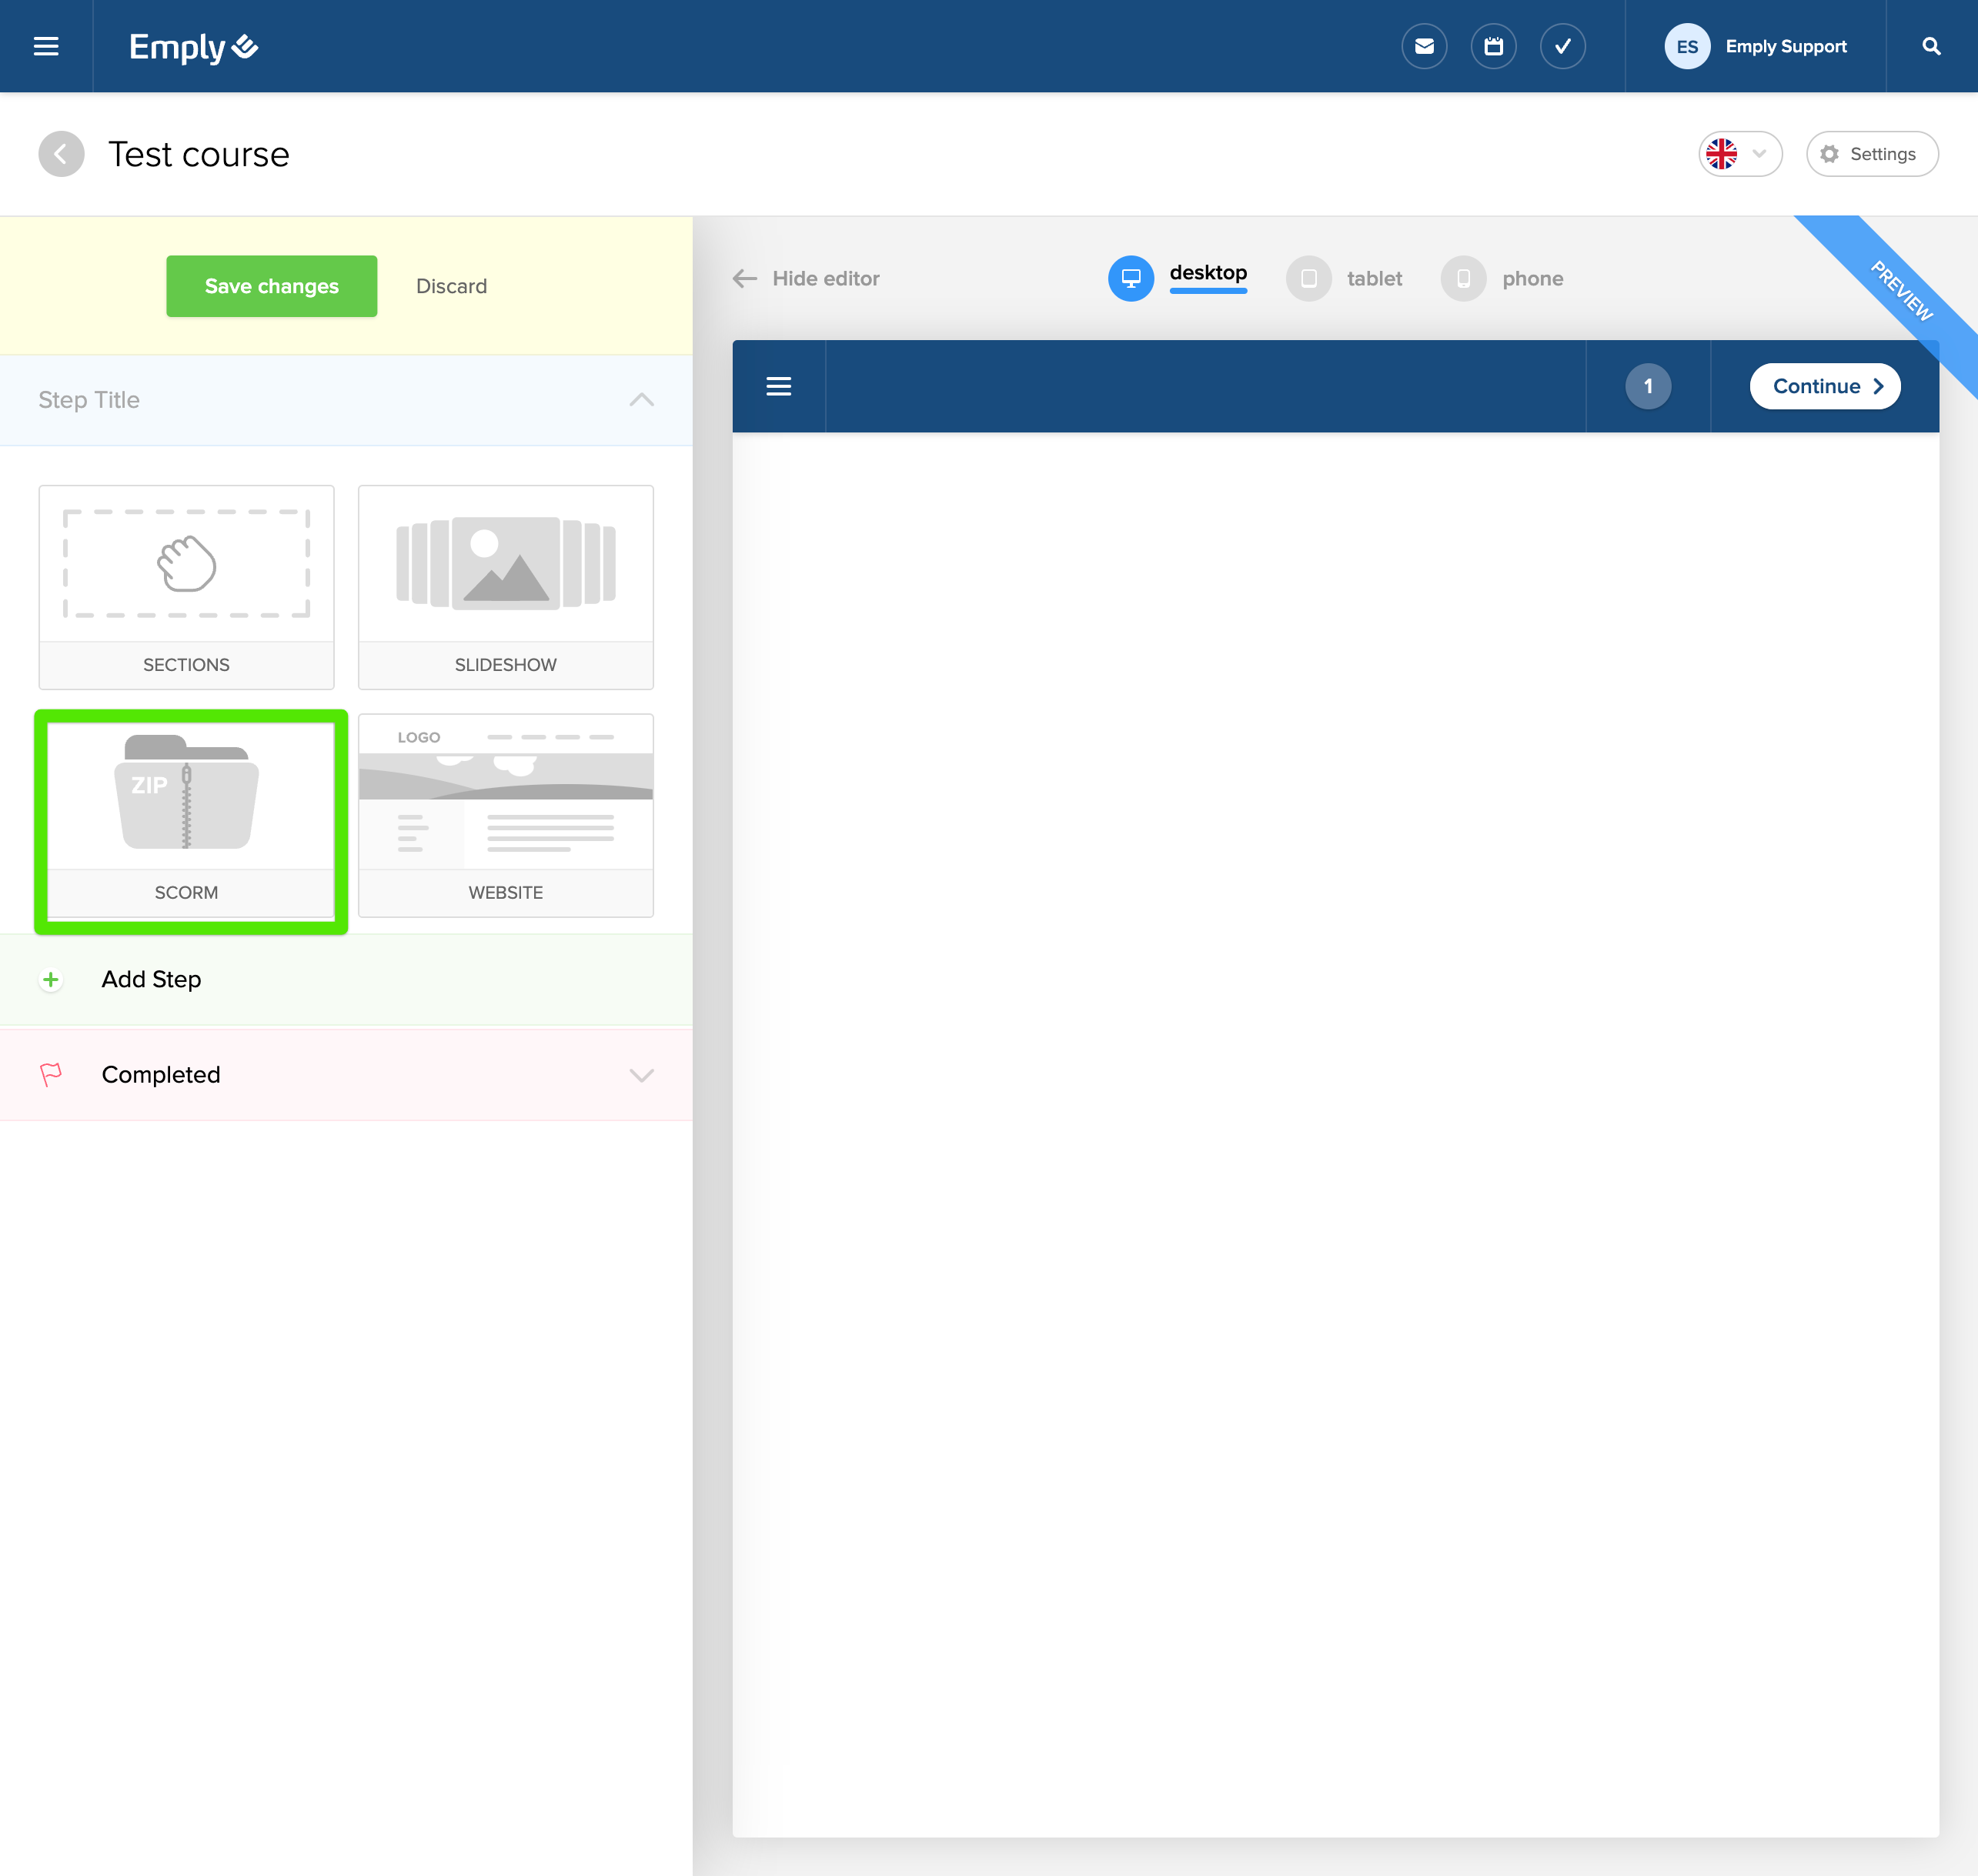Image resolution: width=1978 pixels, height=1876 pixels.
Task: Open the calendar icon in header
Action: 1493,46
